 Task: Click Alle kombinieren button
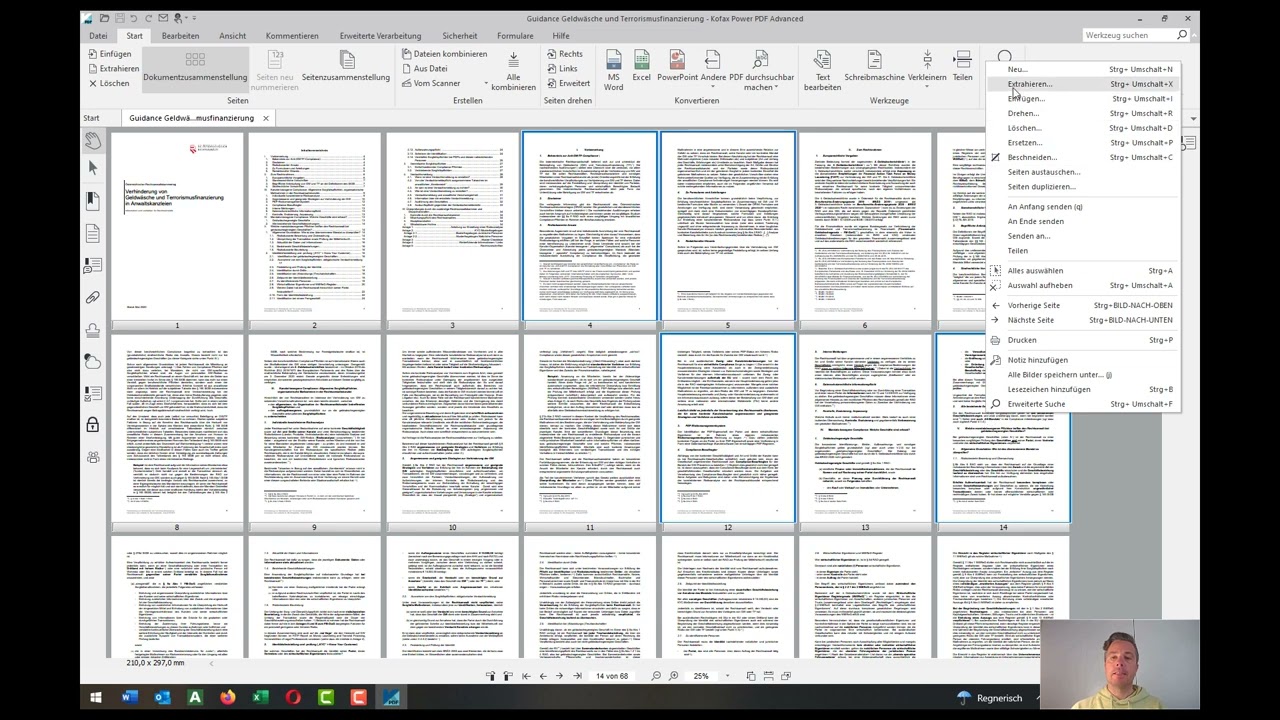point(513,70)
